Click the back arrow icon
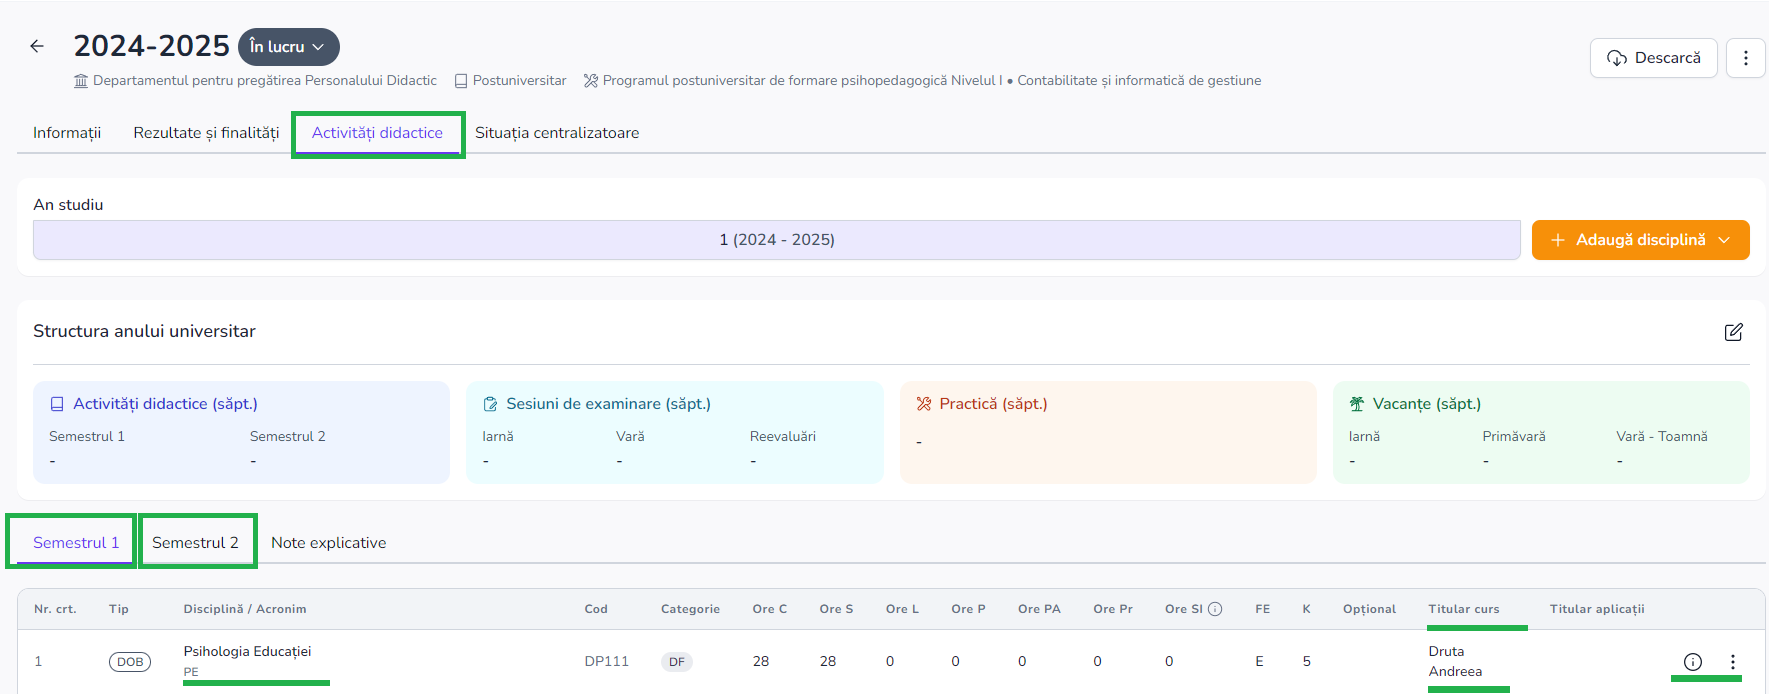Screen dimensions: 1769x694 (37, 46)
